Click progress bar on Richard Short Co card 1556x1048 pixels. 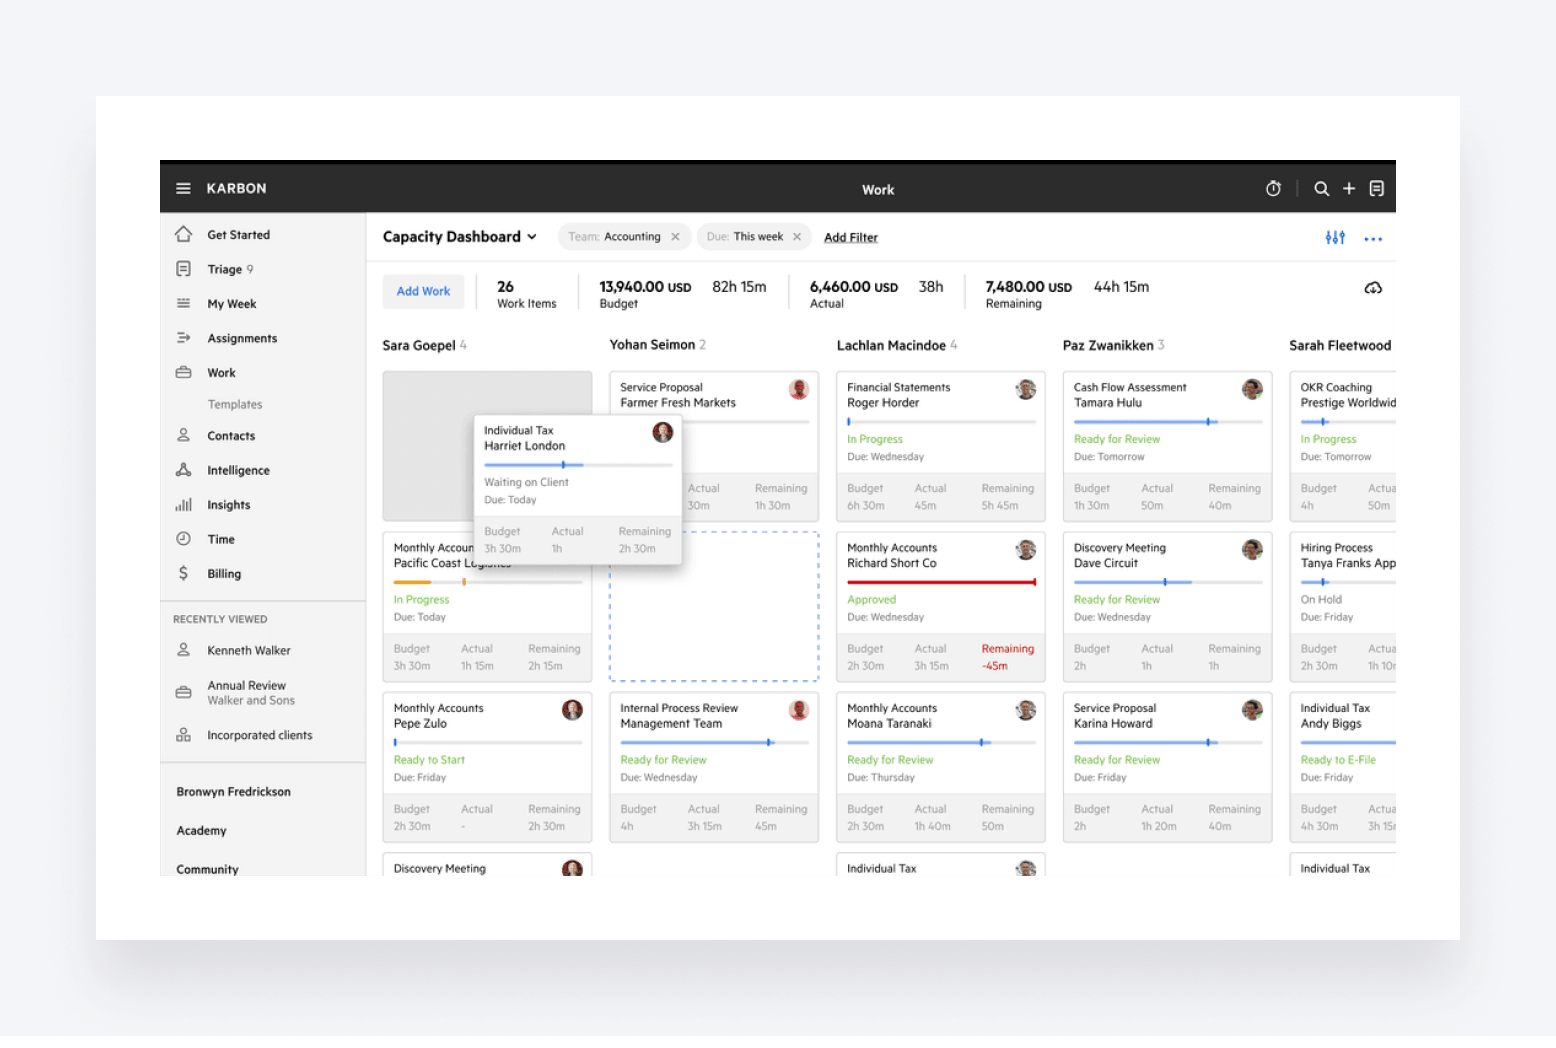point(940,582)
